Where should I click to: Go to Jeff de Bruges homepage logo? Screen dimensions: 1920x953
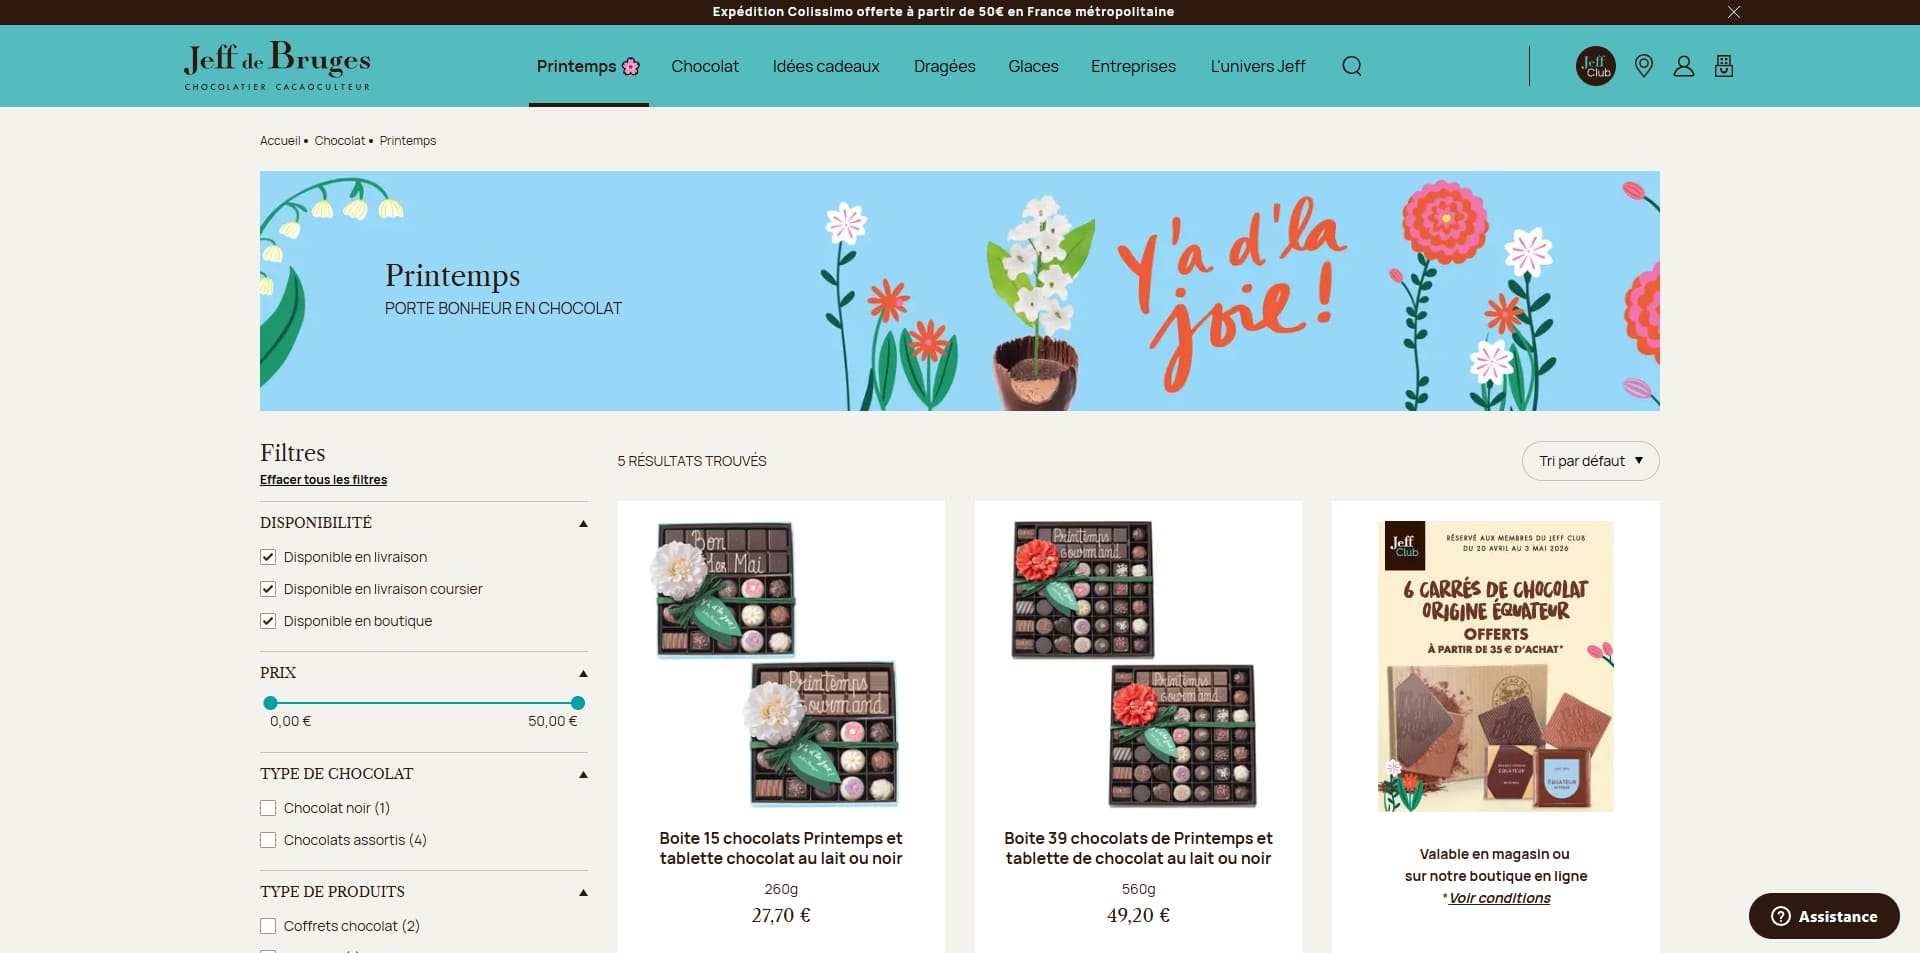coord(277,66)
